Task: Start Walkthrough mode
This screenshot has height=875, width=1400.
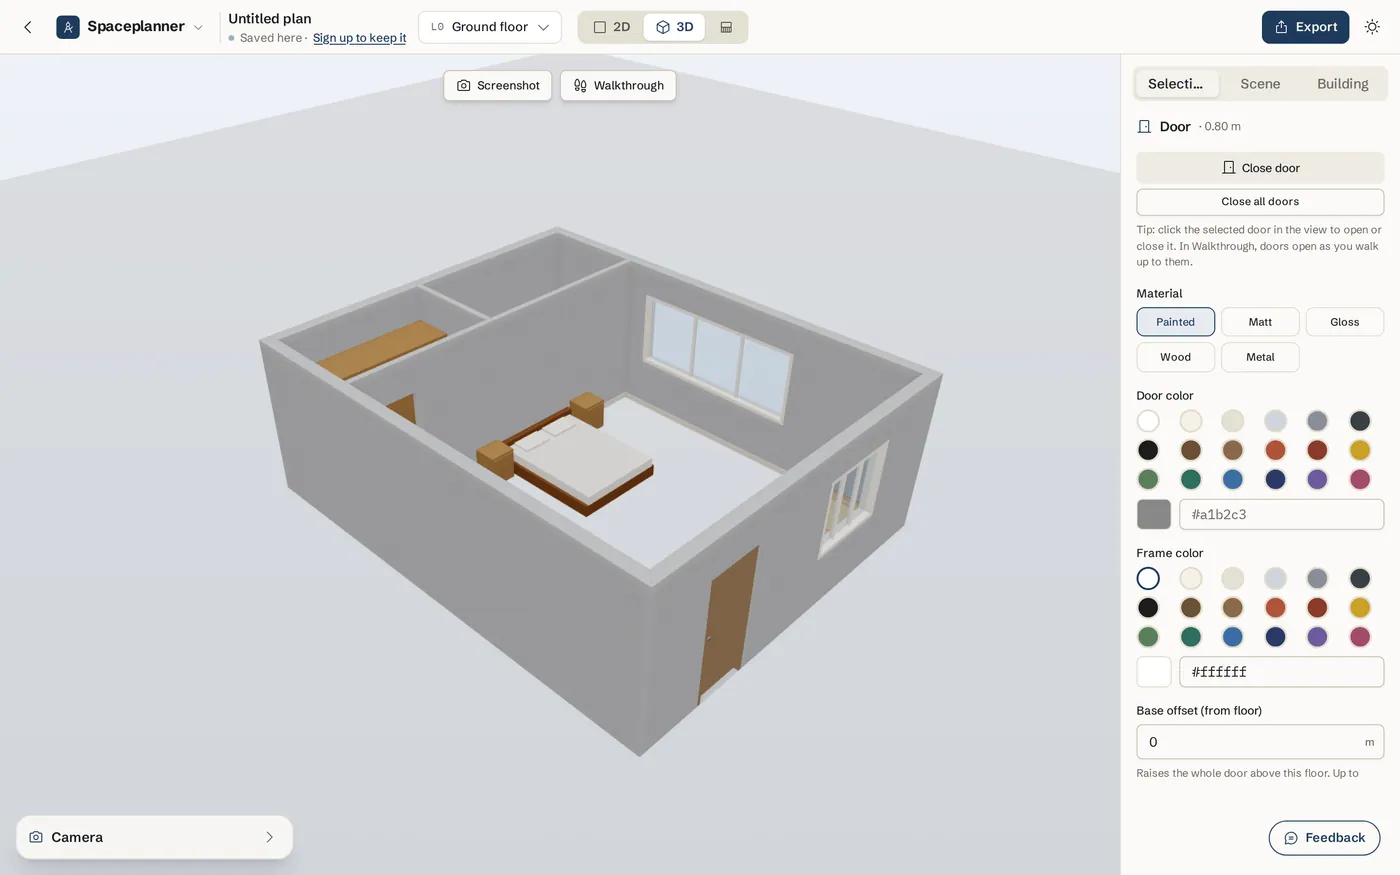Action: tap(618, 86)
